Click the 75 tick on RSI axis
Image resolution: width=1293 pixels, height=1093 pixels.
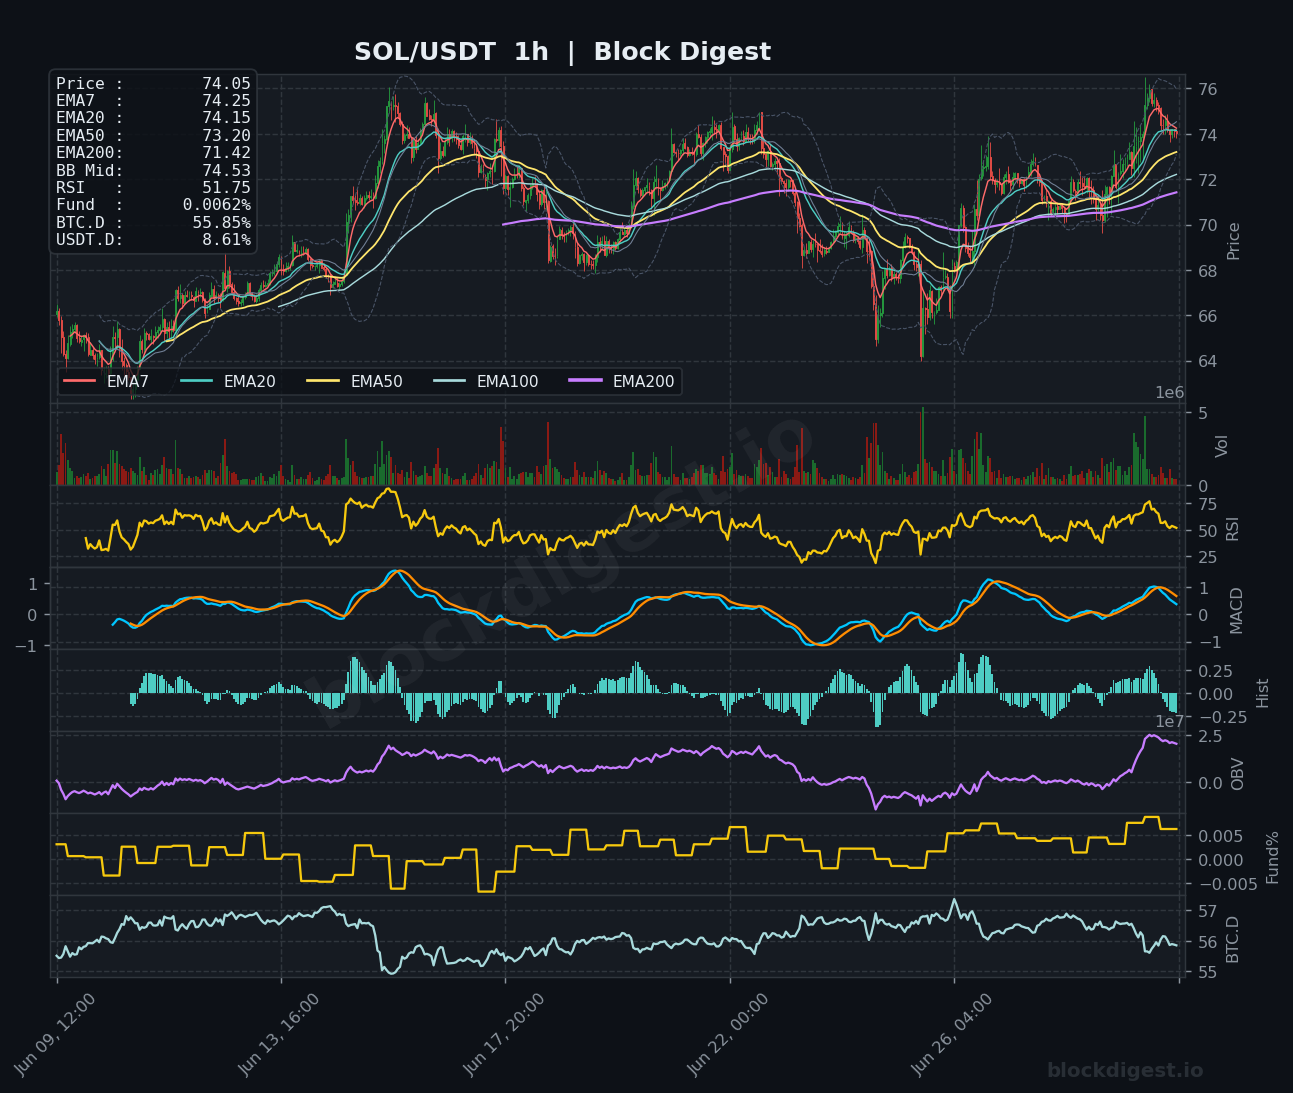click(x=1207, y=504)
